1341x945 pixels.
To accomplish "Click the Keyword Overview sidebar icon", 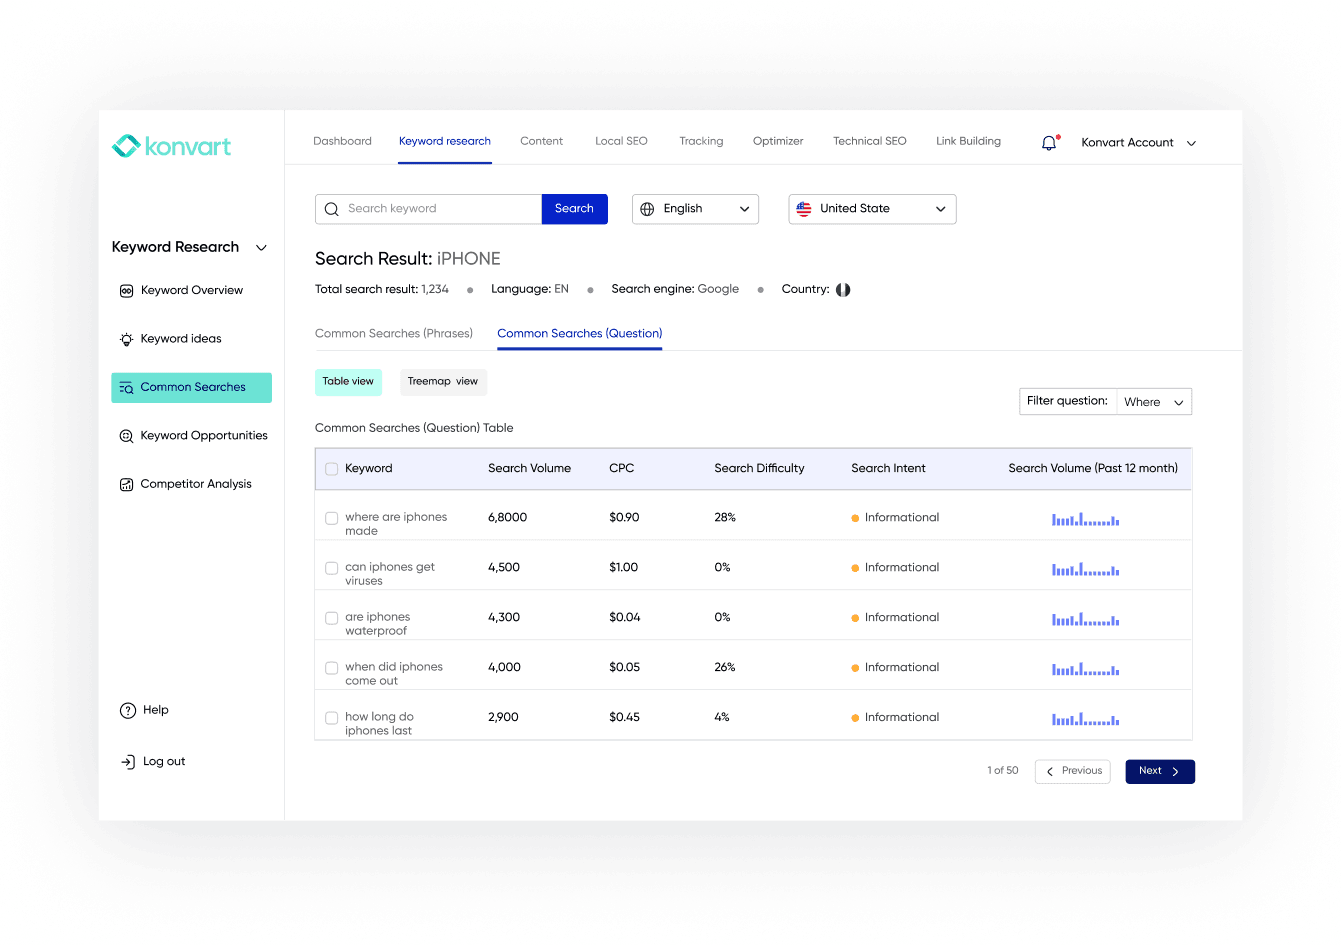I will pyautogui.click(x=126, y=291).
